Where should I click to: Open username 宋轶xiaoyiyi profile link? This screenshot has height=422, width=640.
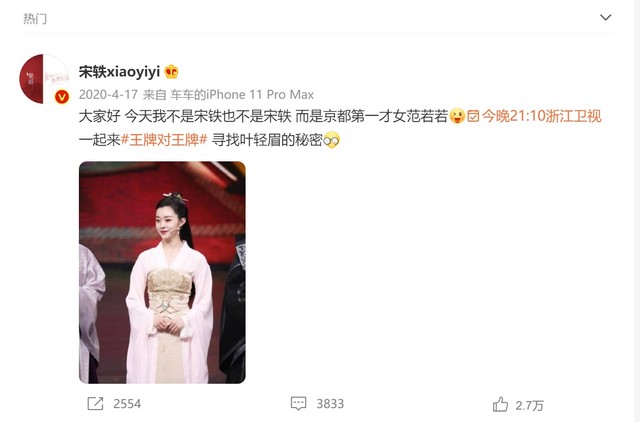[119, 72]
